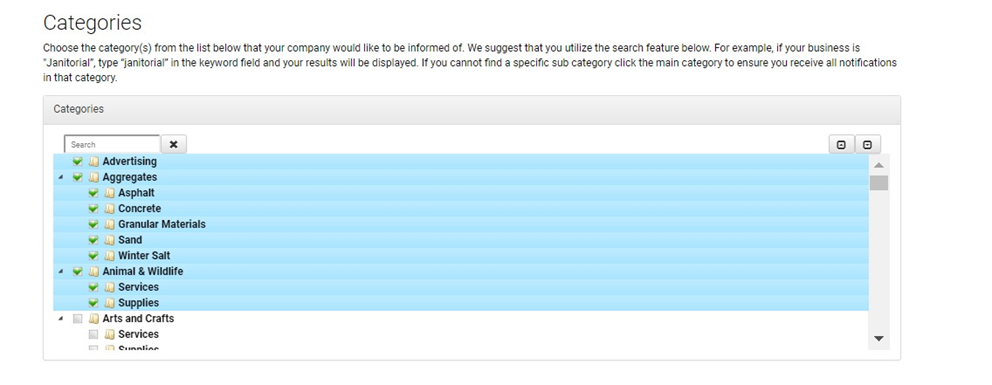
Task: Click the scrollbar down arrow
Action: tap(878, 339)
